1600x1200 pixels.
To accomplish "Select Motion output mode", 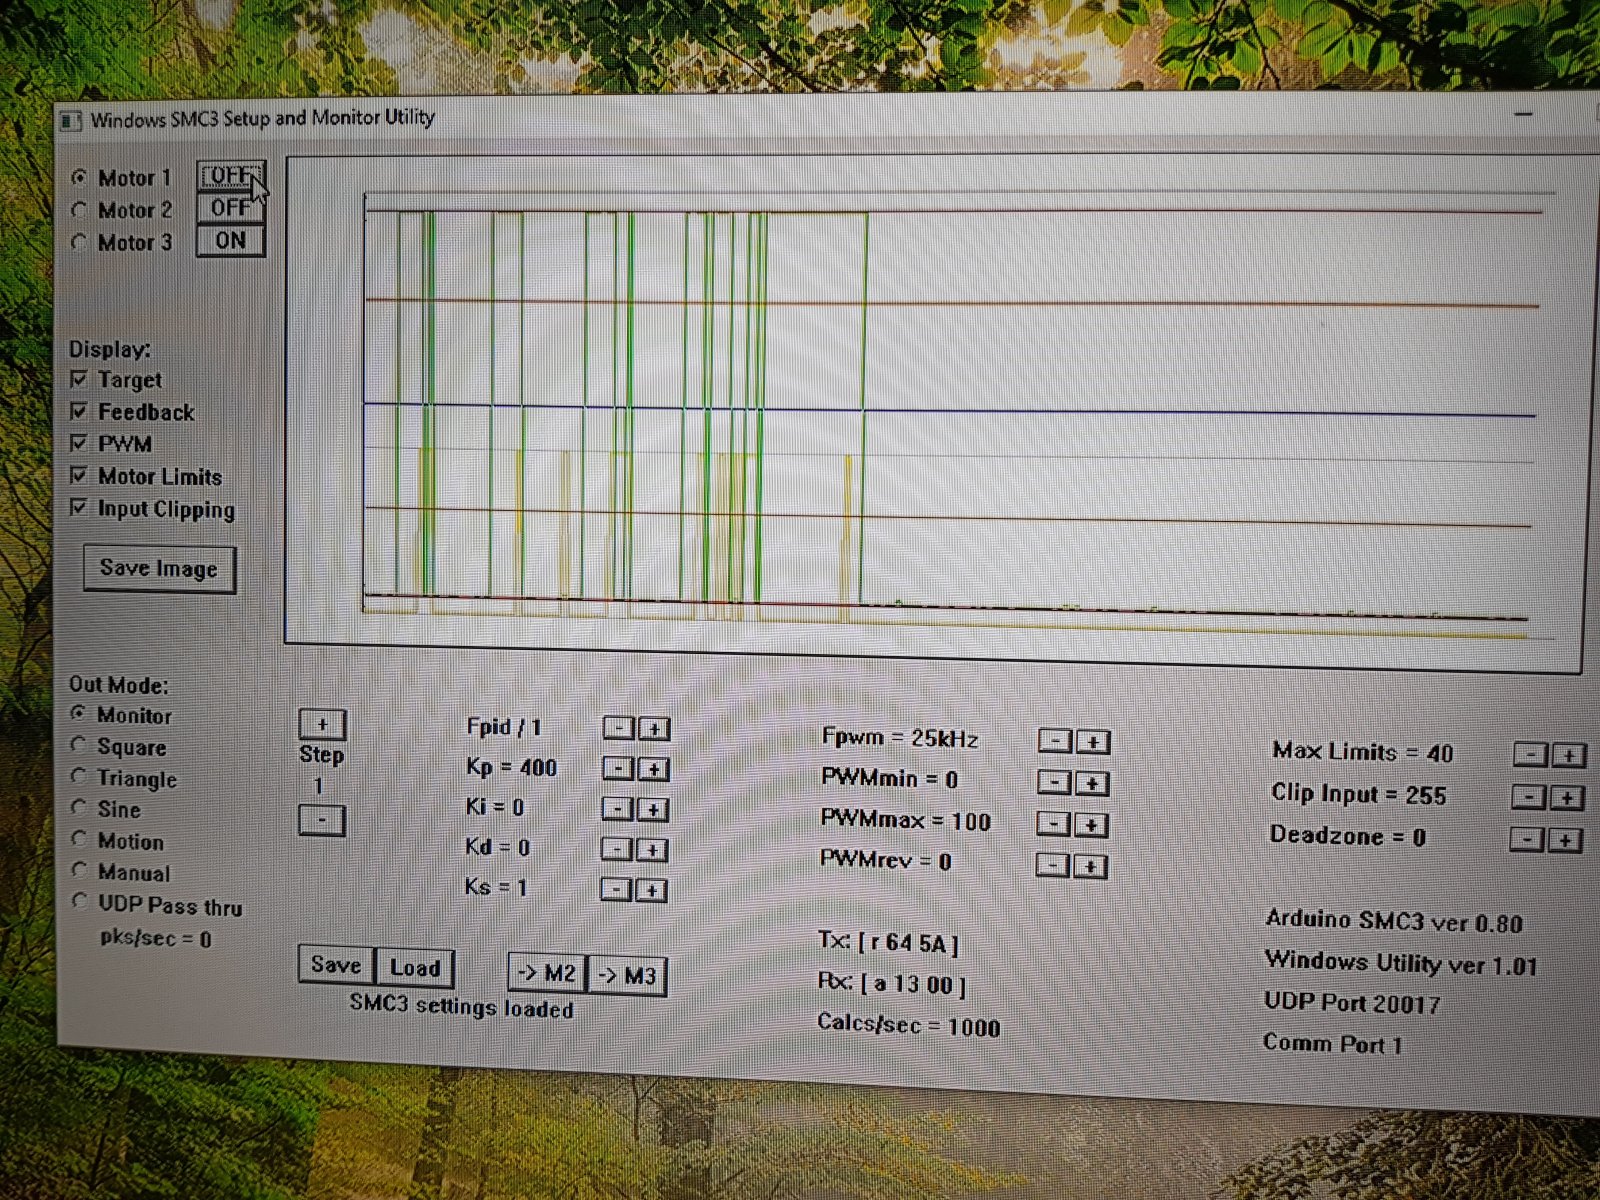I will pos(78,839).
